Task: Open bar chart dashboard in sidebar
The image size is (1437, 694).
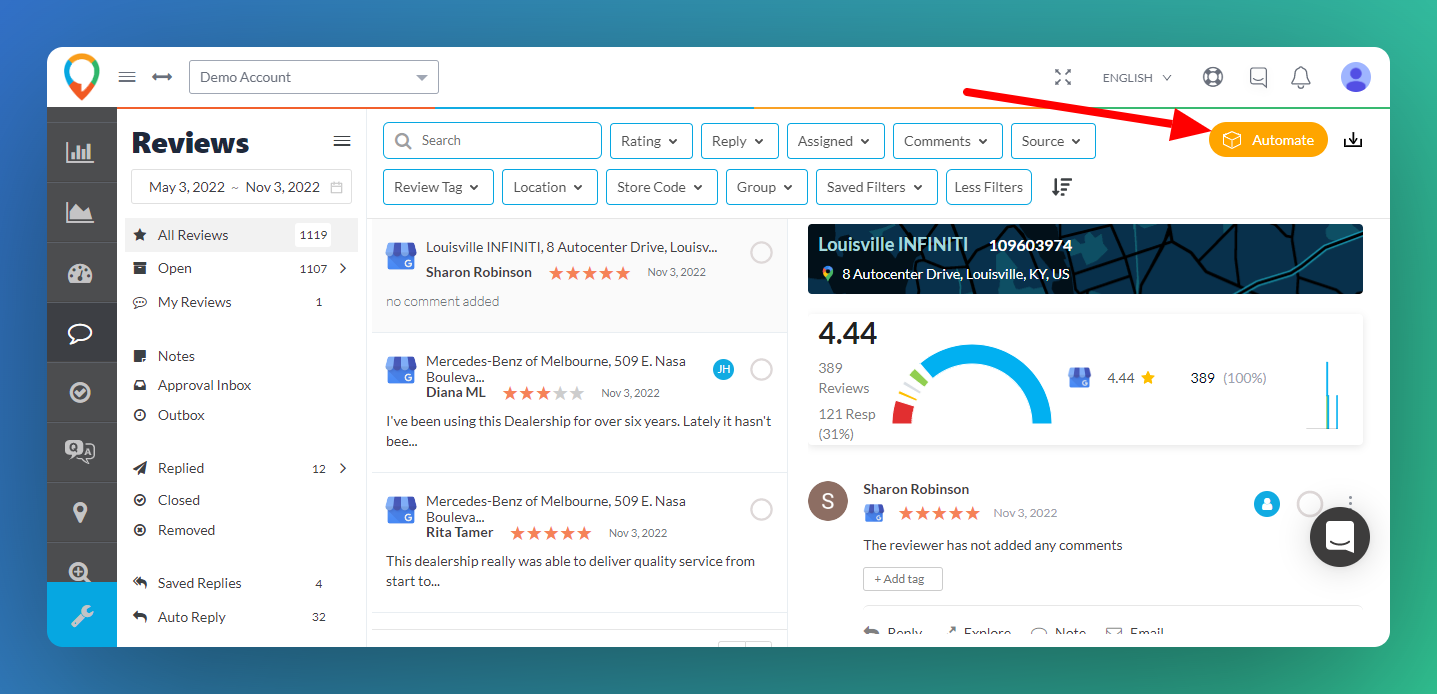Action: (x=80, y=152)
